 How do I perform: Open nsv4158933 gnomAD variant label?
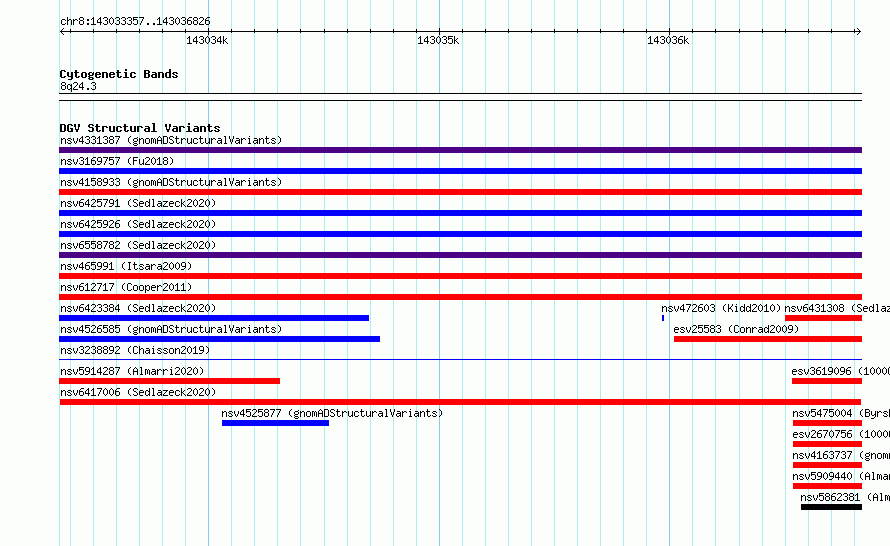click(171, 182)
